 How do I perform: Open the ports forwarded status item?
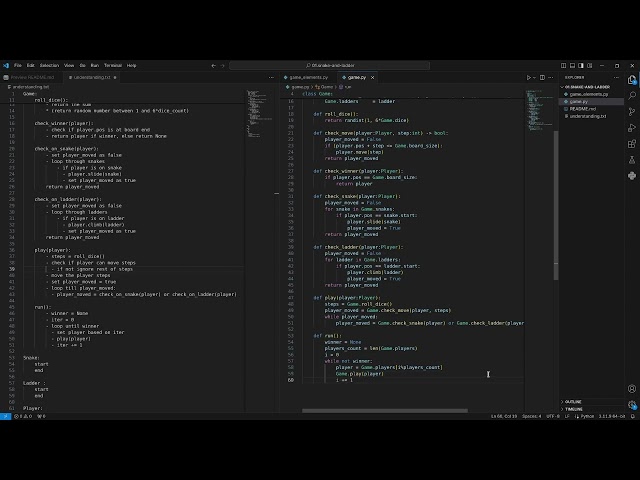[41, 416]
